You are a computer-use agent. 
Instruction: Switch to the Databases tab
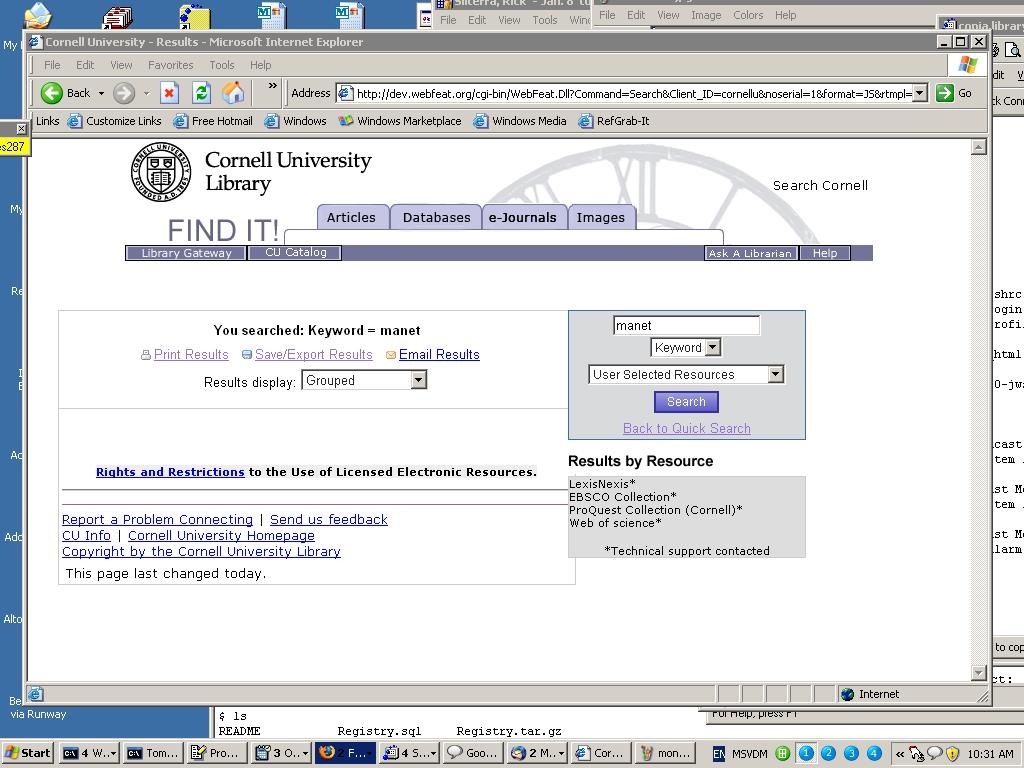(436, 217)
